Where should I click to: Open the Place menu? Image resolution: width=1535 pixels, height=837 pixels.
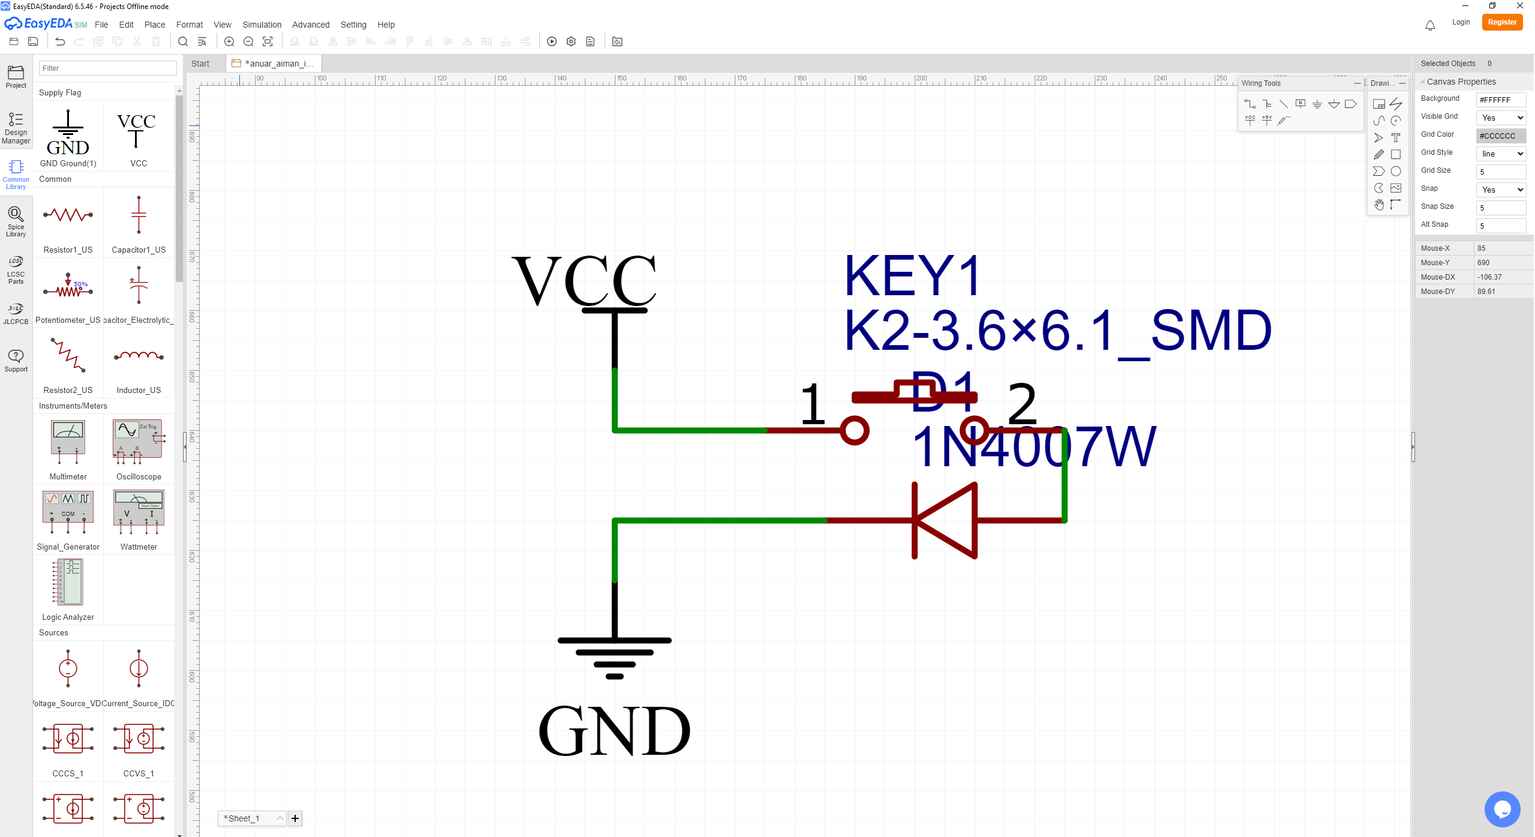[155, 24]
